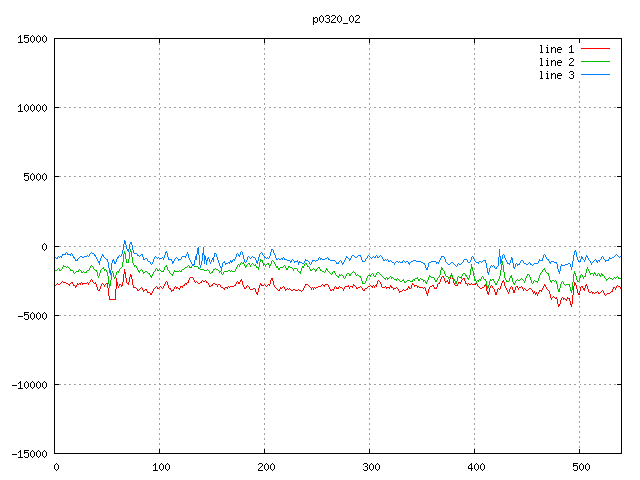This screenshot has width=640, height=480.
Task: Click the y-axis label 15000
Action: [32, 39]
